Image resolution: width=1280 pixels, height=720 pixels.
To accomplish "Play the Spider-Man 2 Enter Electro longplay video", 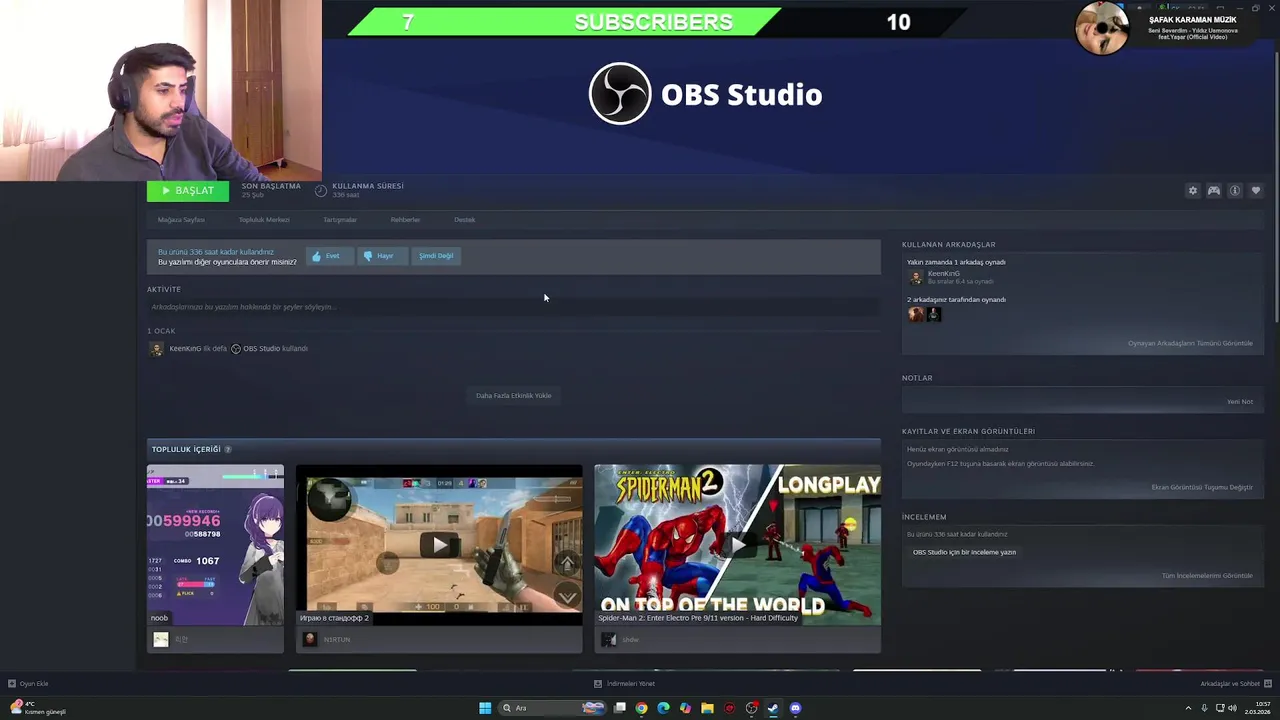I will [x=737, y=545].
